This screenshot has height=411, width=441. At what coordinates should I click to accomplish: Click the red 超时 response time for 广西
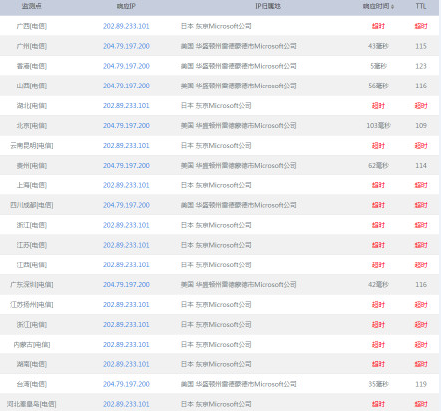378,26
